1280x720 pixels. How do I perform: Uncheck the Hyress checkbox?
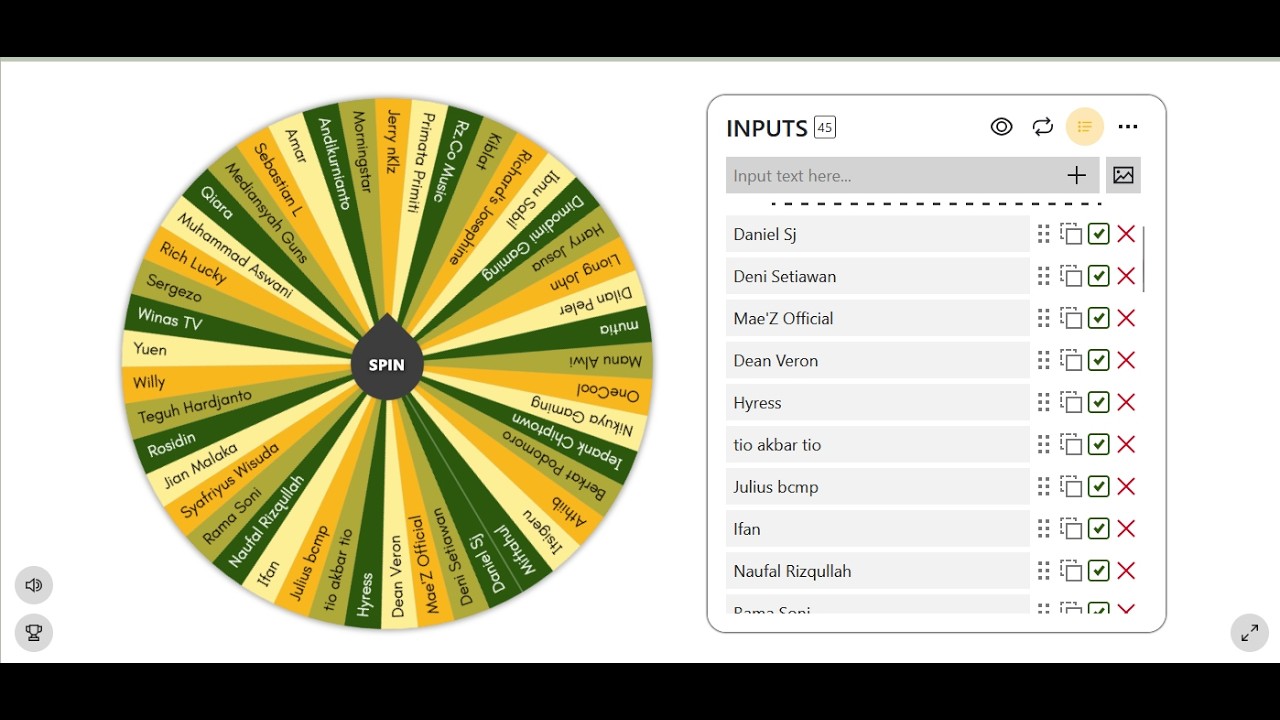click(1098, 402)
